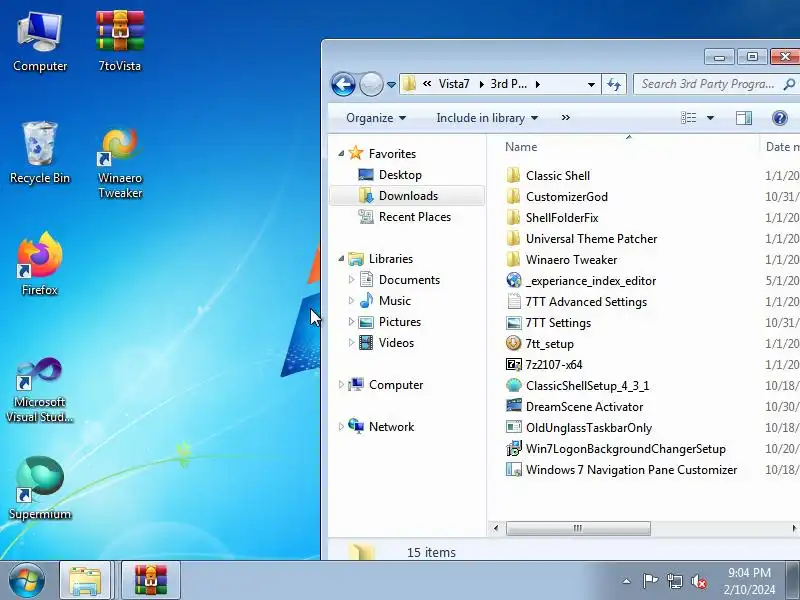
Task: Select Downloads under Favorites
Action: (408, 196)
